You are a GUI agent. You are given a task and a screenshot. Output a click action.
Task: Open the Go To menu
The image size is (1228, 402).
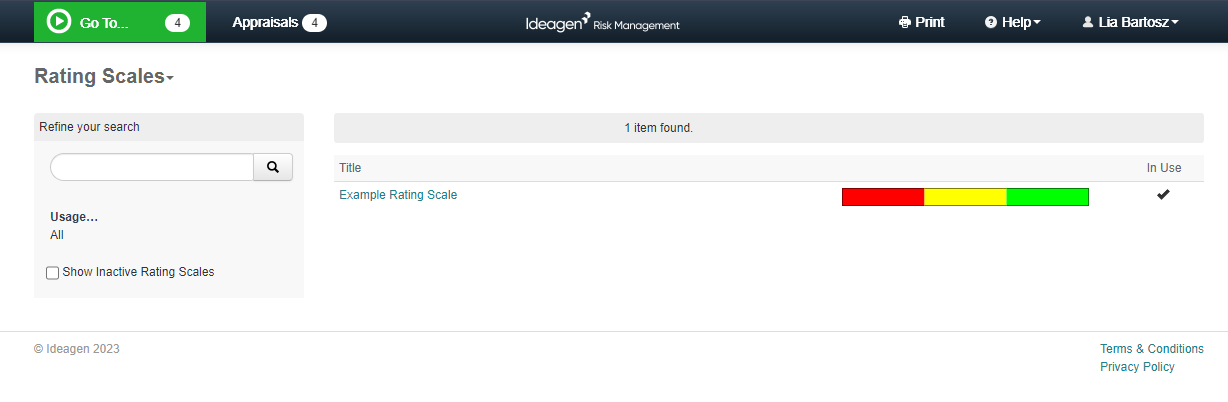coord(120,22)
